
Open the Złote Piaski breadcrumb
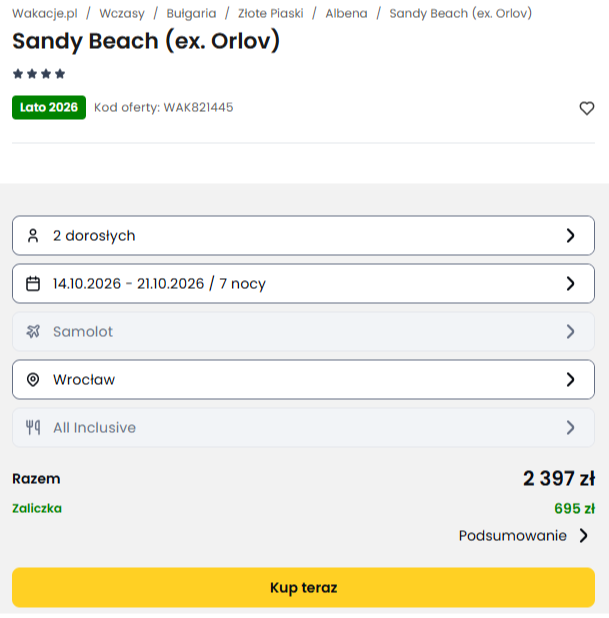(x=271, y=14)
